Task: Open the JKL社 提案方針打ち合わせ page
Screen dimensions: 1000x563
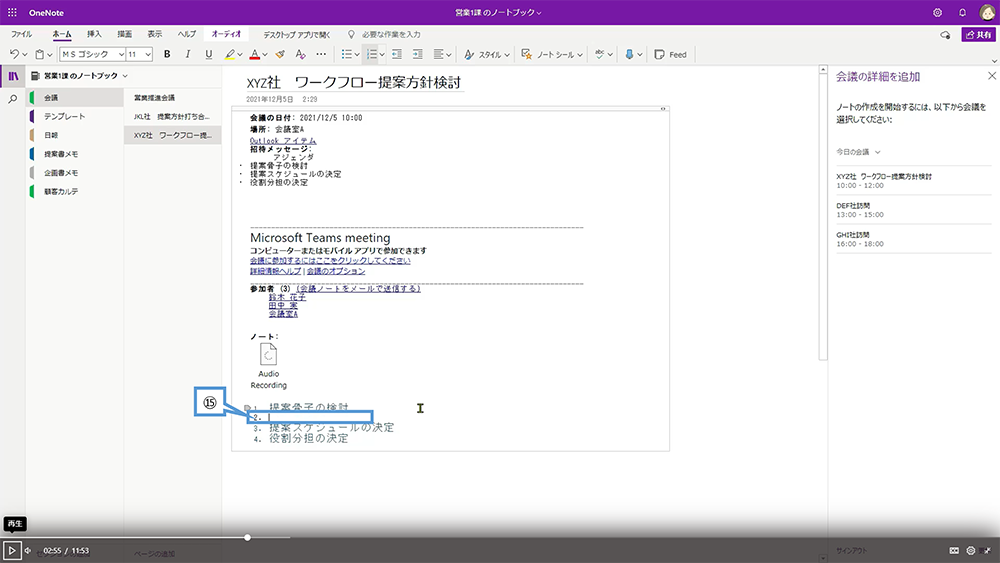Action: pyautogui.click(x=173, y=117)
